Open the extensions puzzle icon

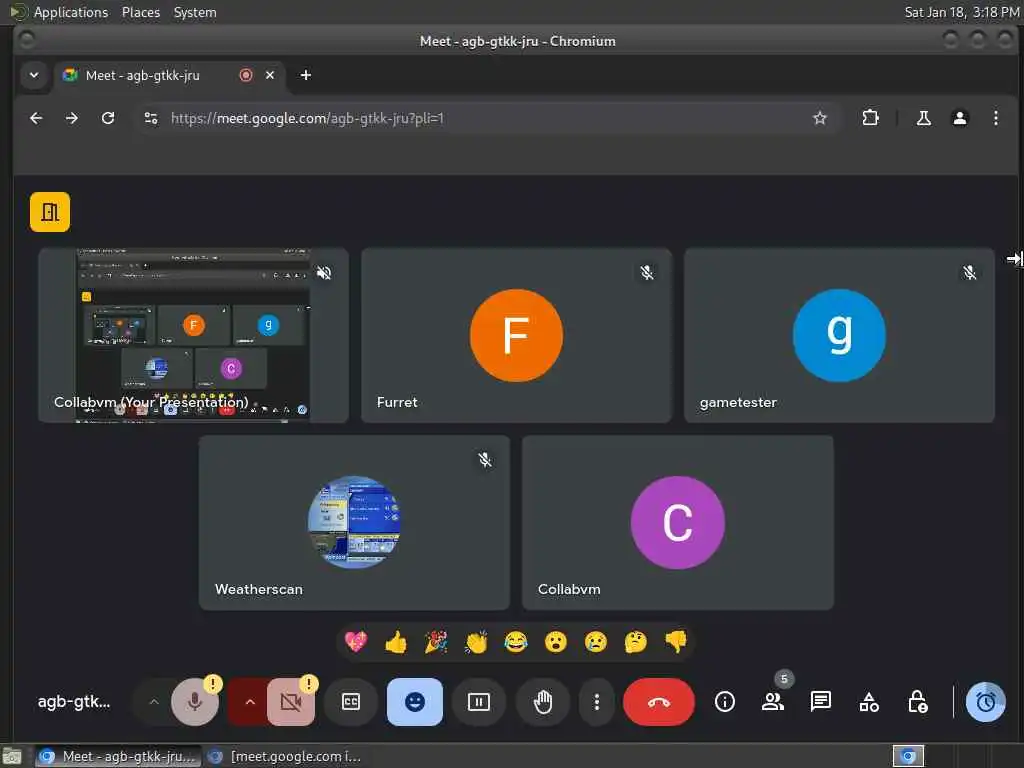tap(870, 118)
